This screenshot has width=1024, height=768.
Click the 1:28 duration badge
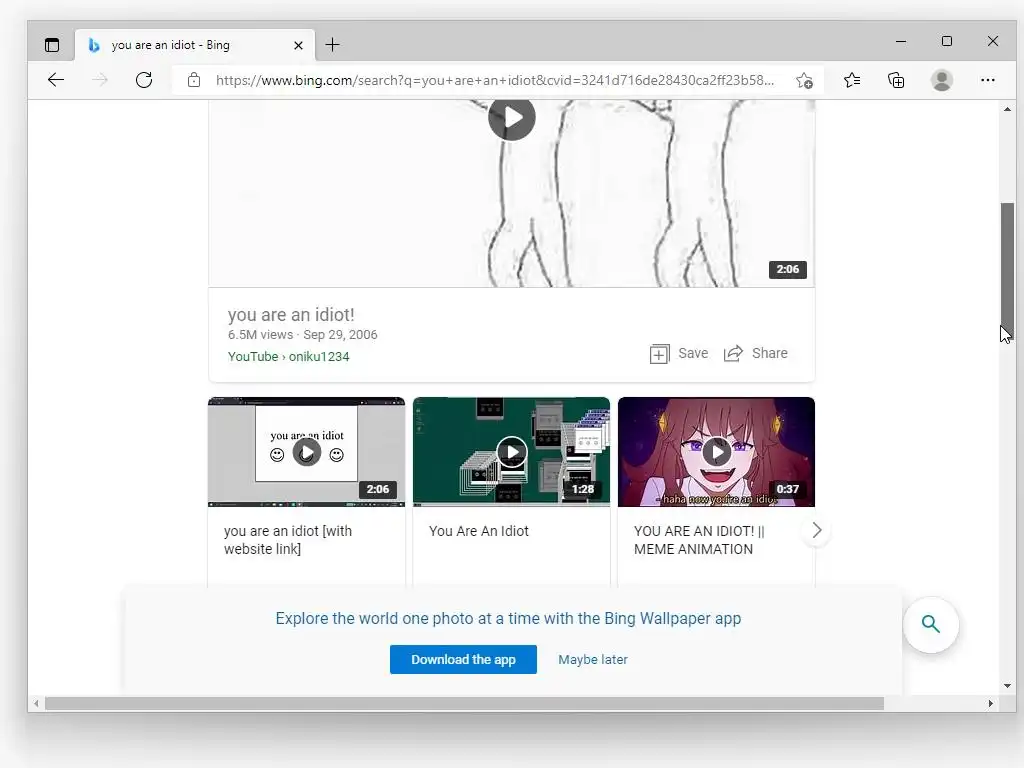pos(583,489)
